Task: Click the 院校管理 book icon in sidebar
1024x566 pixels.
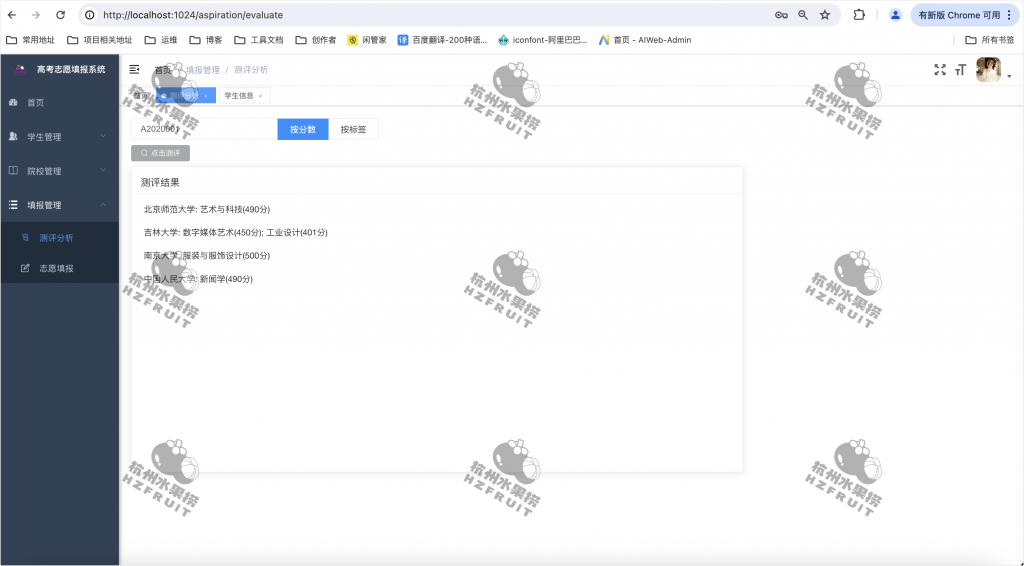Action: coord(13,170)
